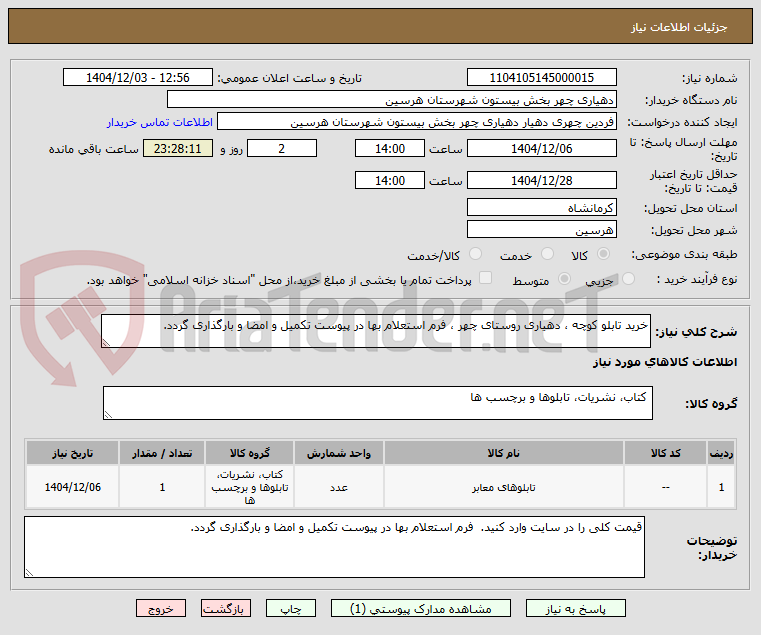Toggle the Islamic treasury payment checkbox

tap(485, 278)
